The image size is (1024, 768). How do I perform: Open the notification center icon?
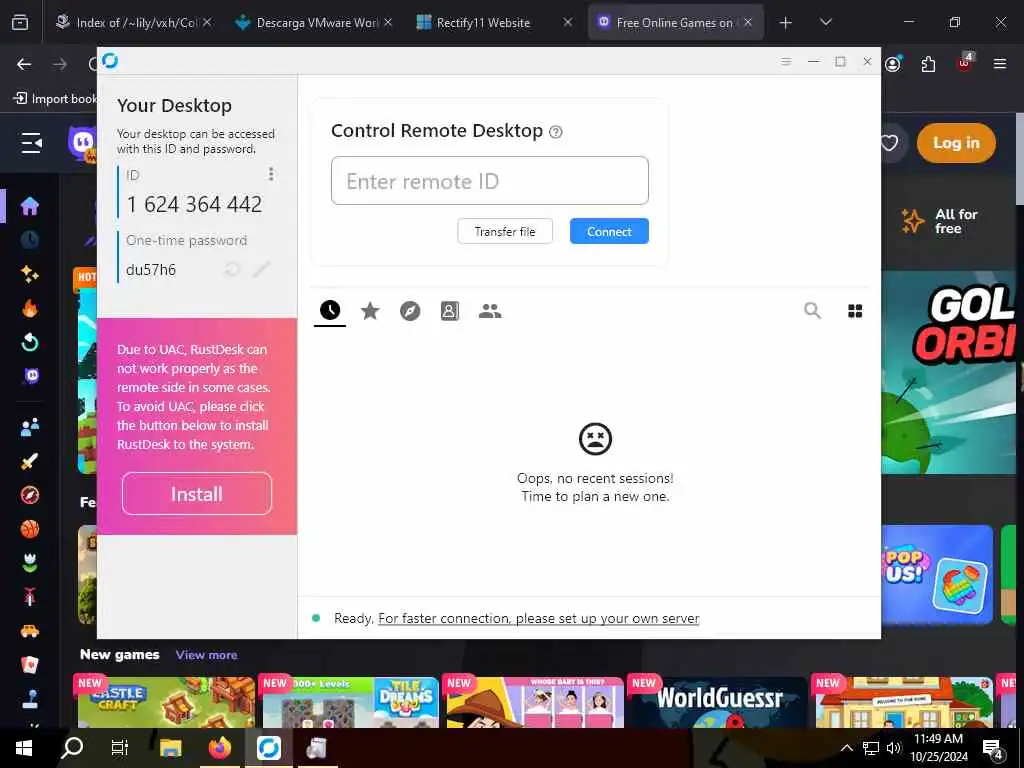[x=993, y=749]
